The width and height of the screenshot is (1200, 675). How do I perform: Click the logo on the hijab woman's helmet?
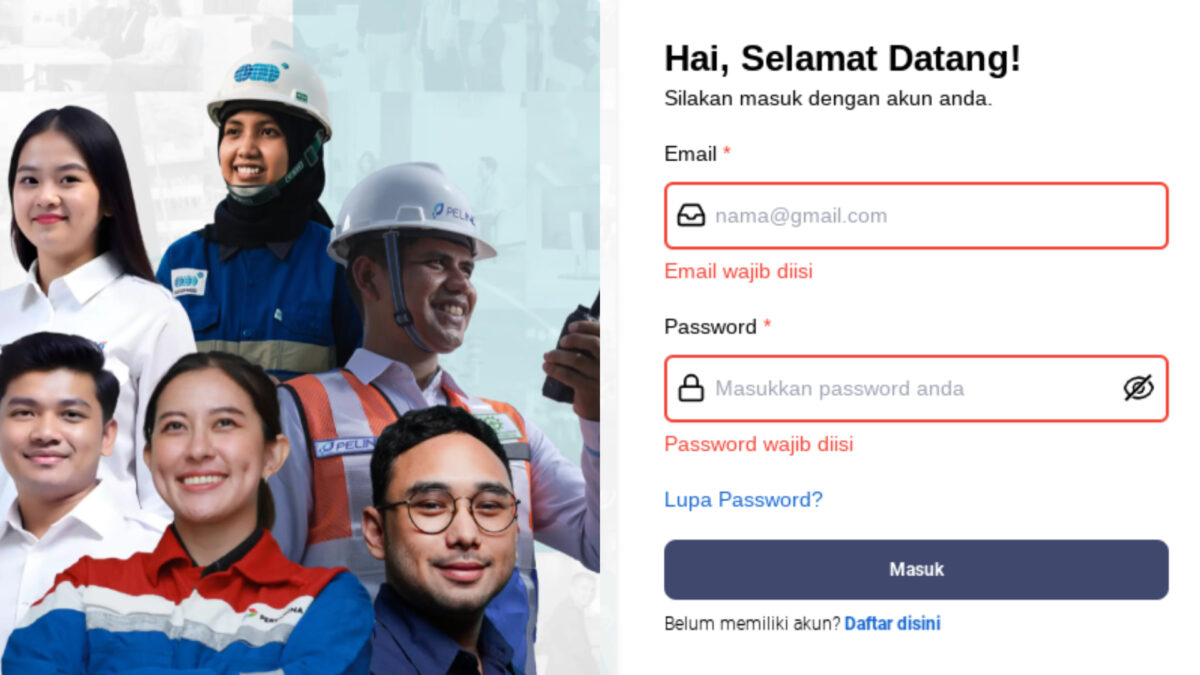(x=257, y=72)
